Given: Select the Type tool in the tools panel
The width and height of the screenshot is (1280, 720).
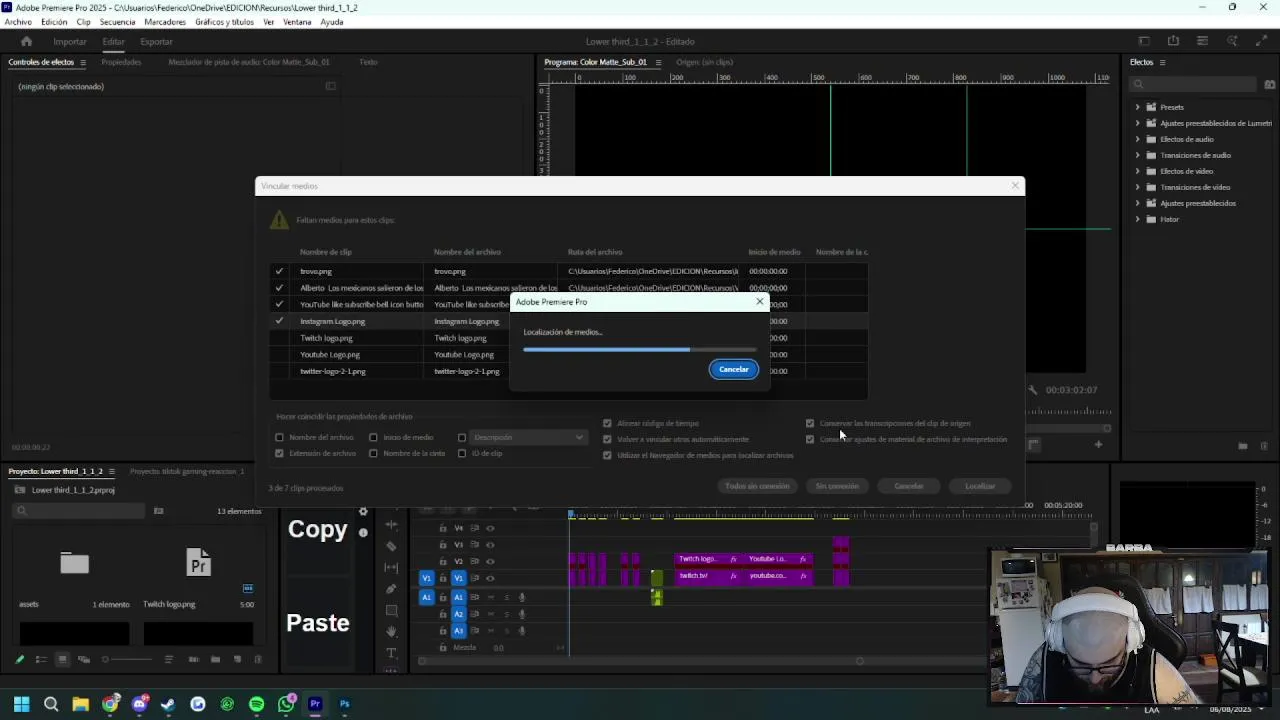Looking at the screenshot, I should pos(391,653).
